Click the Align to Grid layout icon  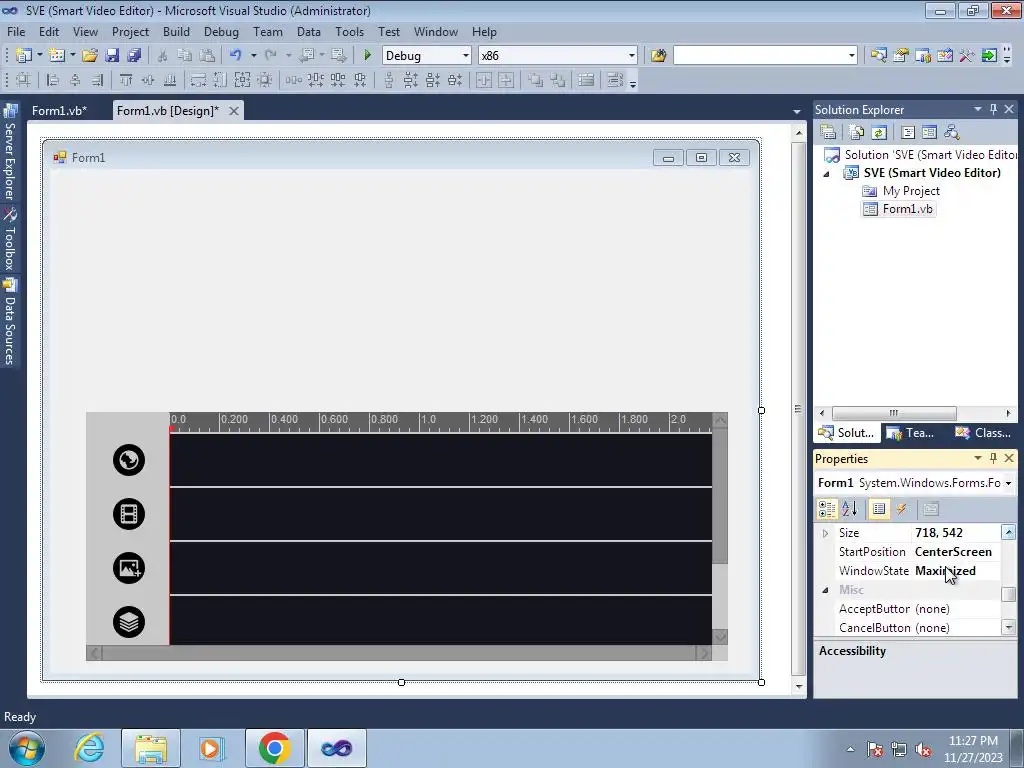pos(23,80)
